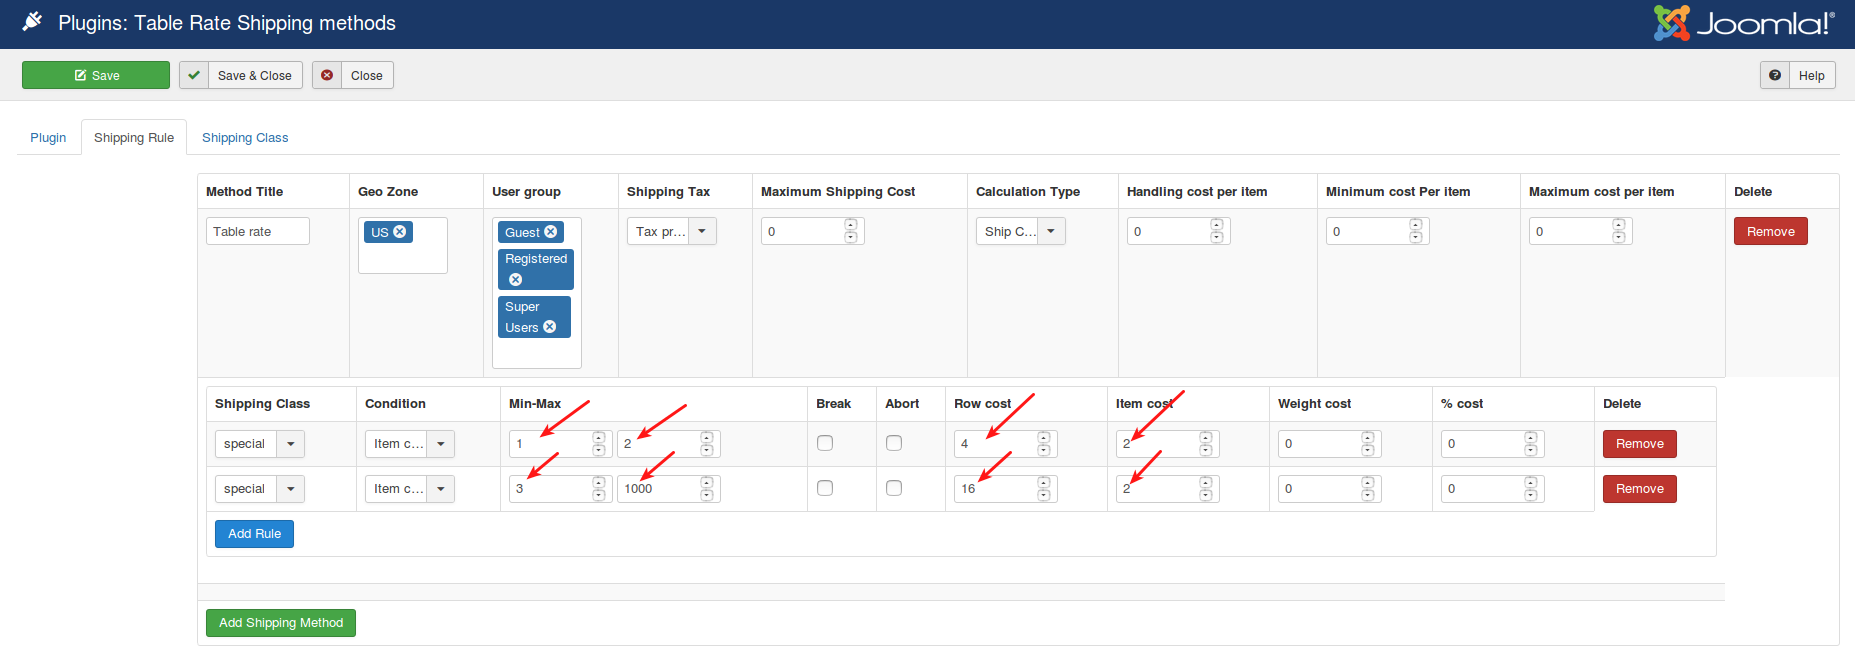Increase the Maximum Shipping Cost stepper
The image size is (1855, 668).
[x=850, y=225]
